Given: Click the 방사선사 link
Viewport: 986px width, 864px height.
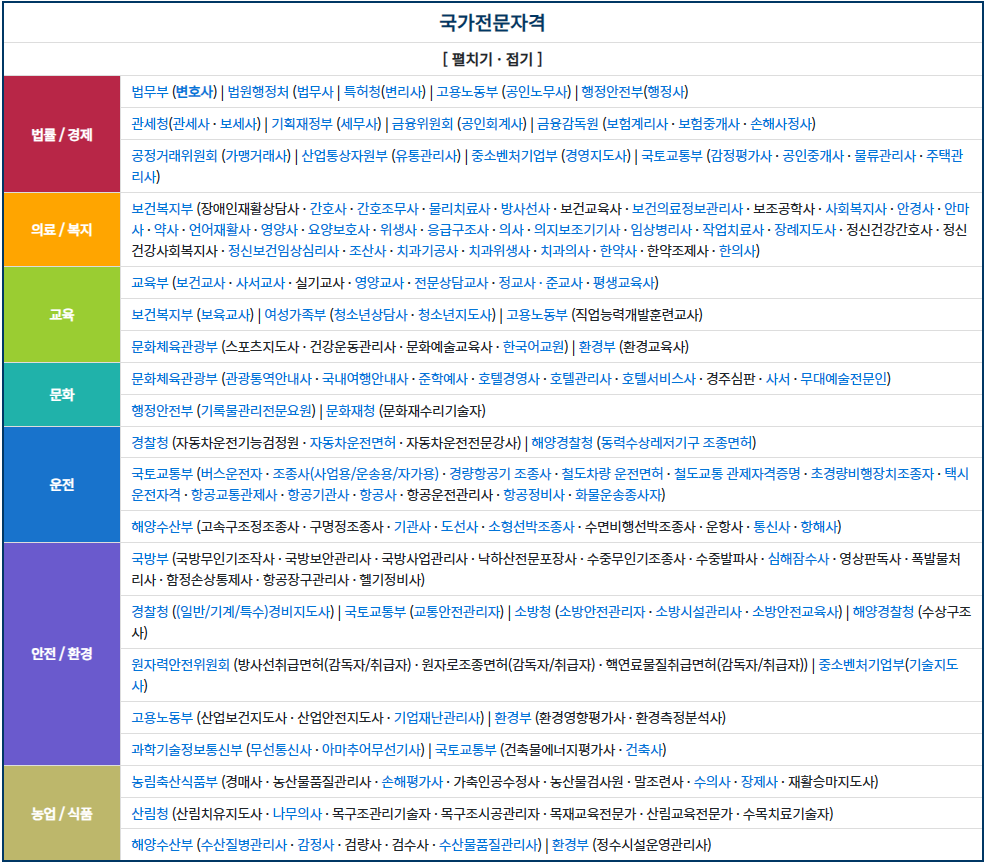Looking at the screenshot, I should tap(526, 209).
